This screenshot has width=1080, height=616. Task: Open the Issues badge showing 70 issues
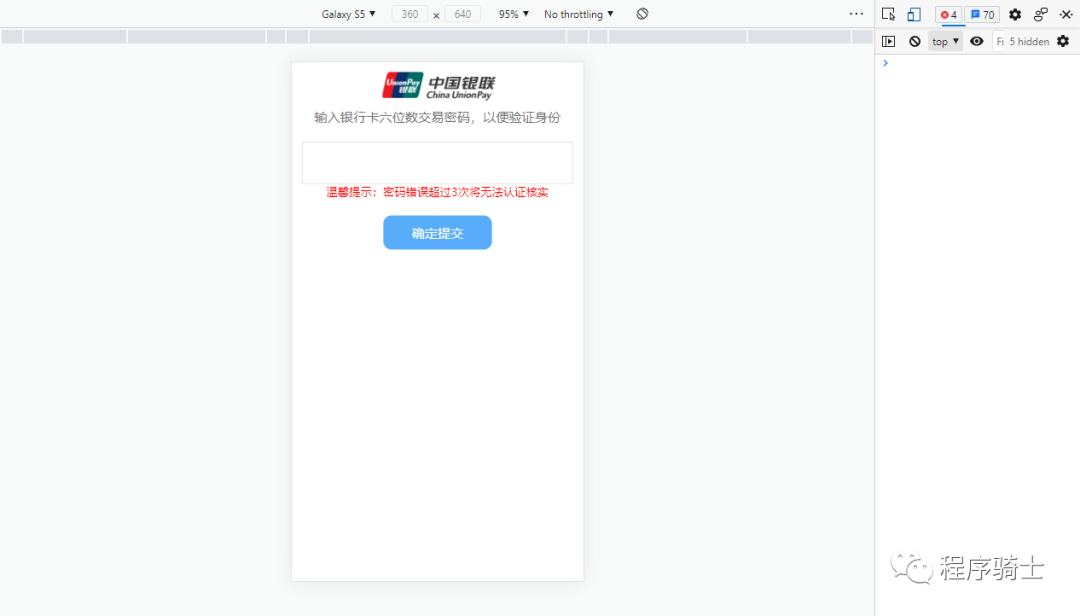981,14
